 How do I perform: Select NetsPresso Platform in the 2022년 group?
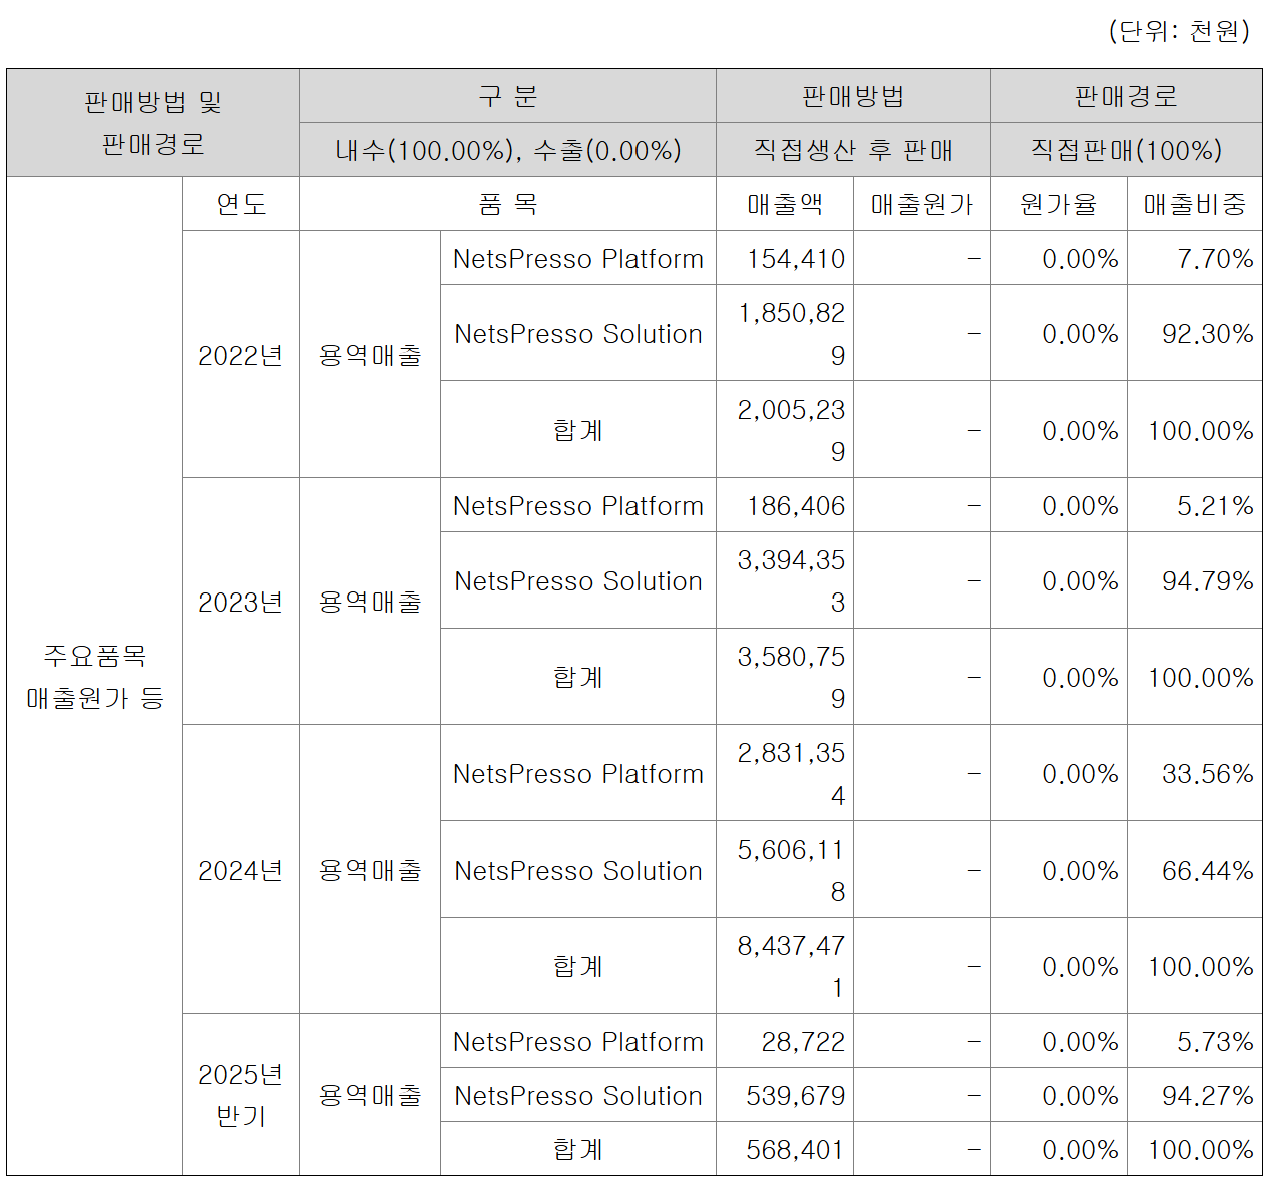(578, 259)
